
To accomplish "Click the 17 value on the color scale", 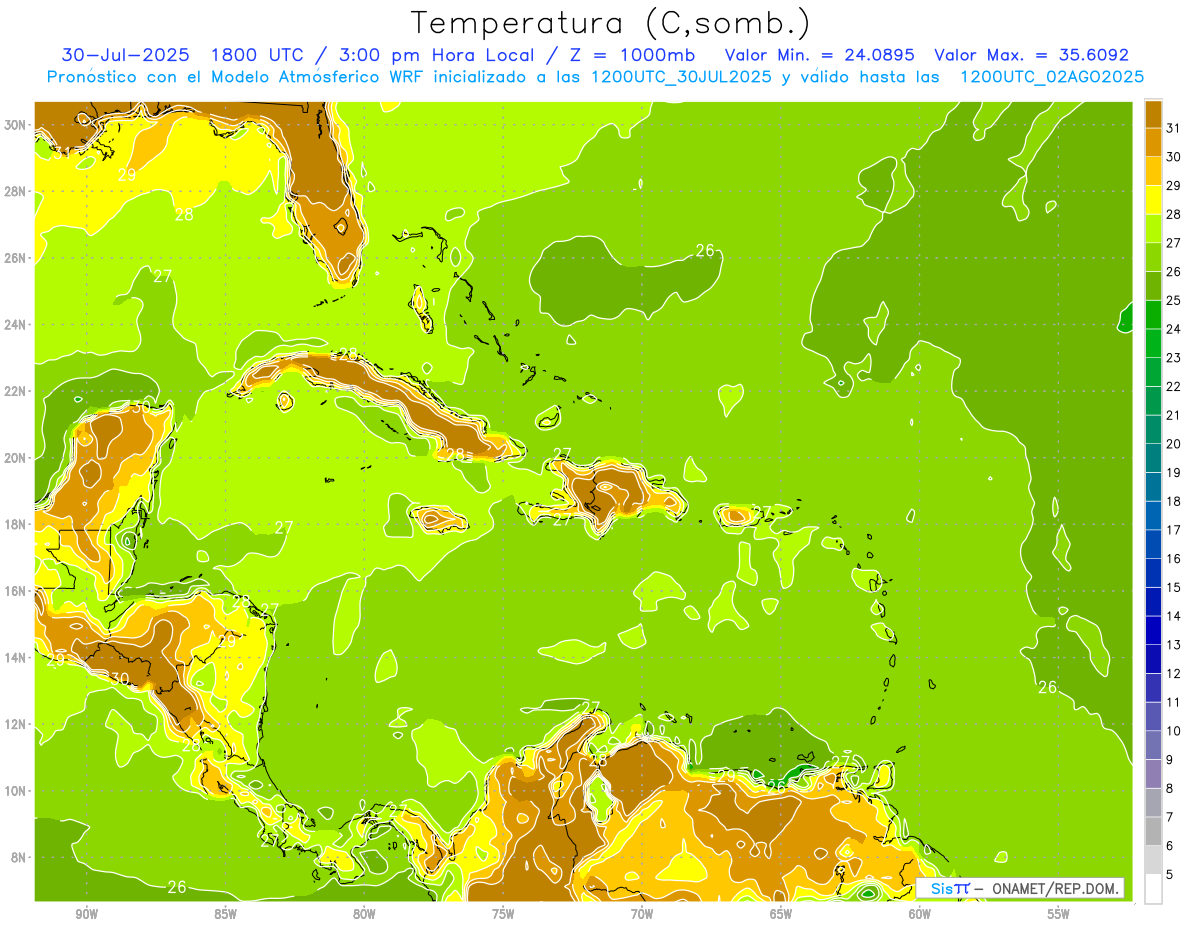I will click(x=1174, y=530).
